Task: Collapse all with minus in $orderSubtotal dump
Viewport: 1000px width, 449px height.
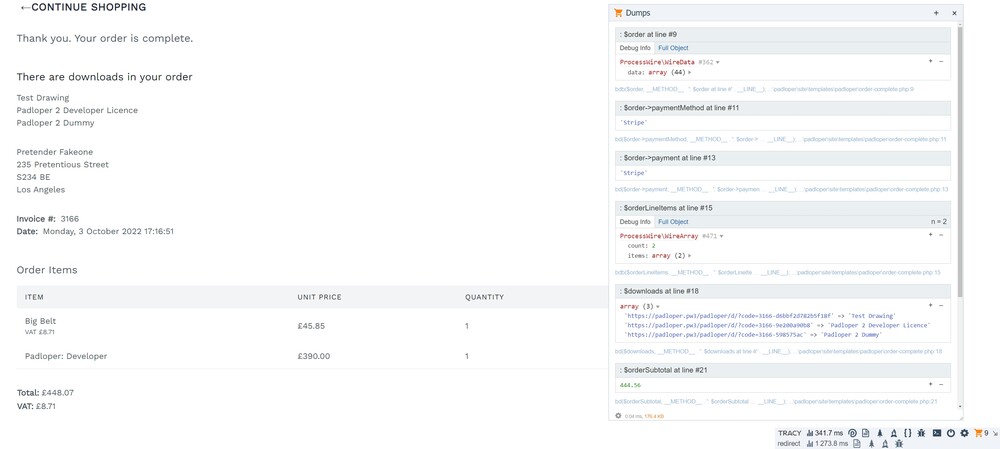Action: 941,385
